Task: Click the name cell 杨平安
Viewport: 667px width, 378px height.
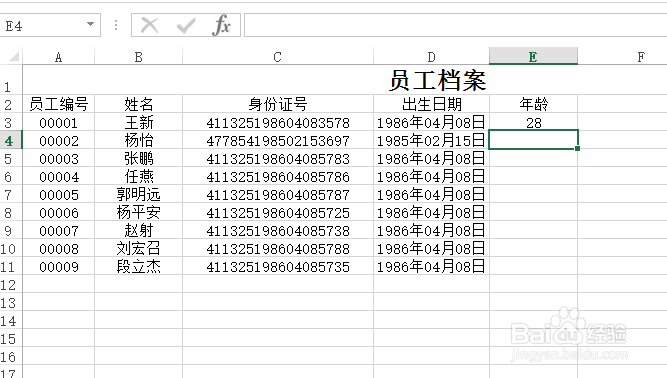Action: 139,212
